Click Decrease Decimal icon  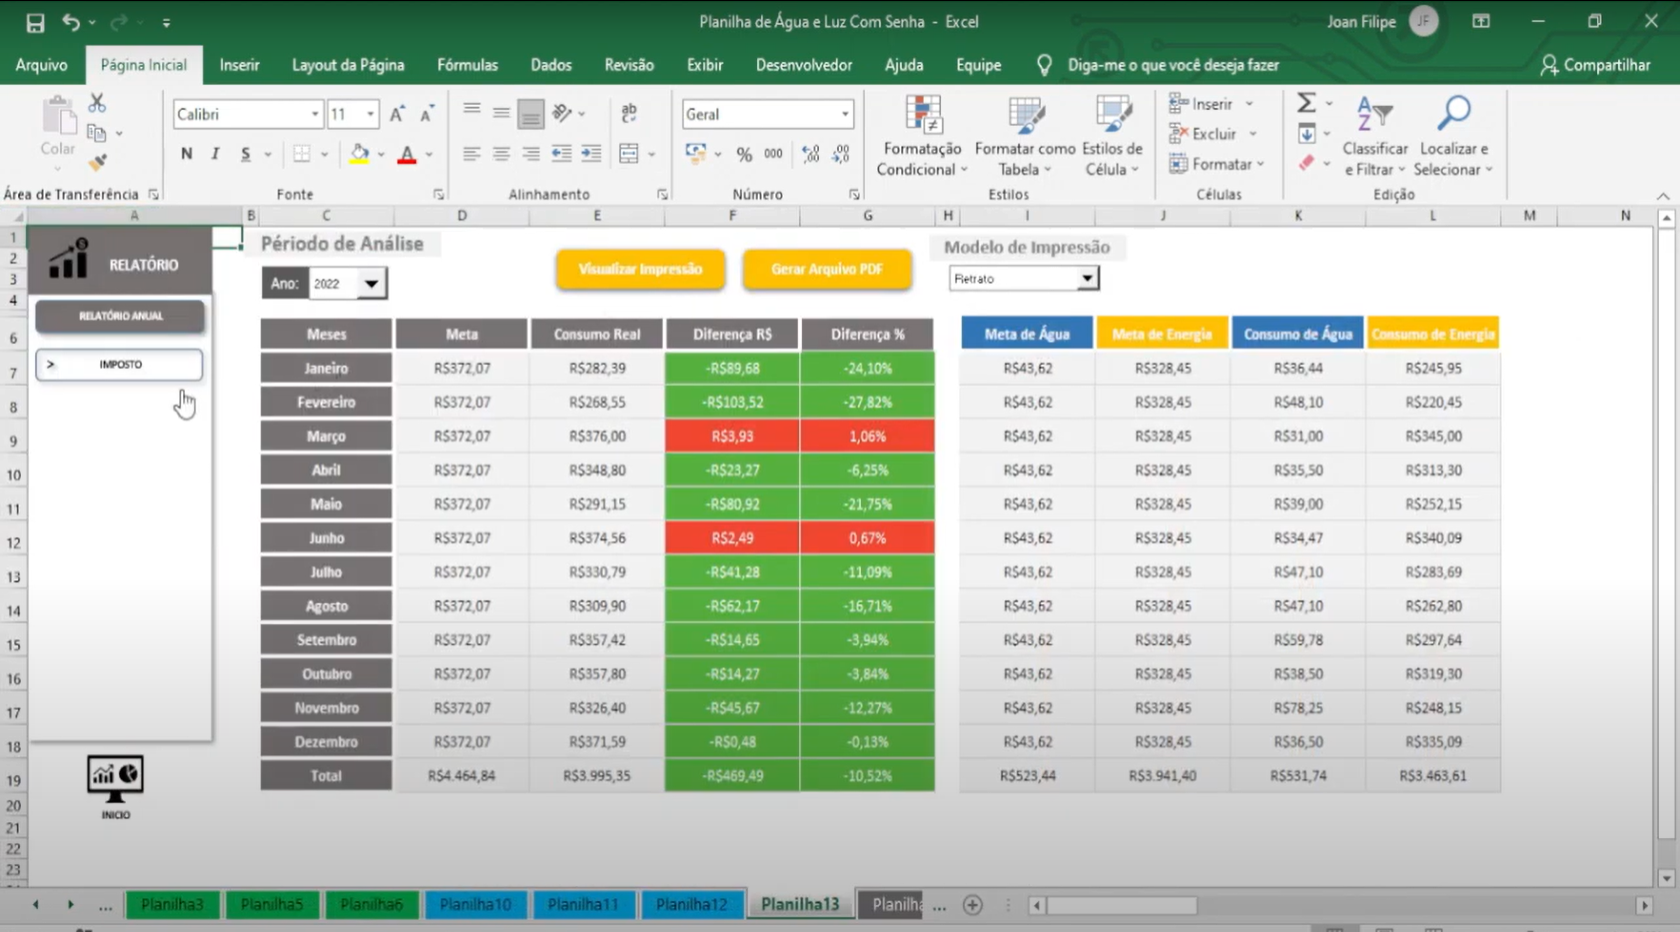[841, 154]
